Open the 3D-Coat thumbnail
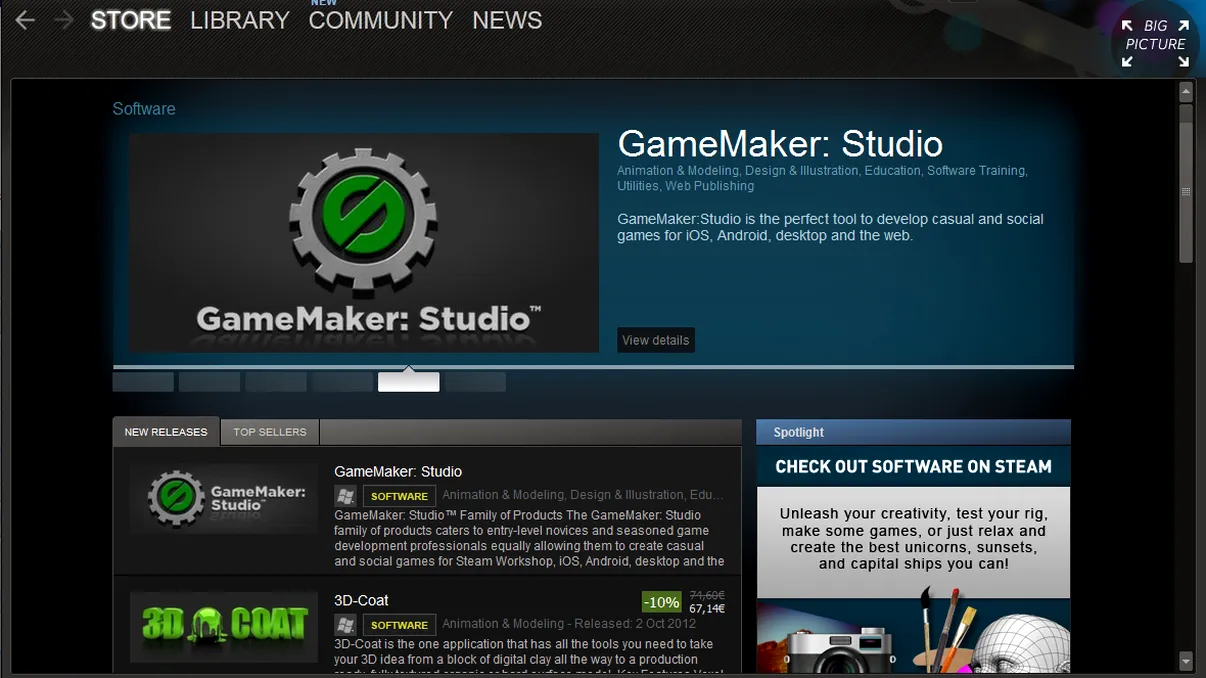Viewport: 1206px width, 678px height. (224, 627)
